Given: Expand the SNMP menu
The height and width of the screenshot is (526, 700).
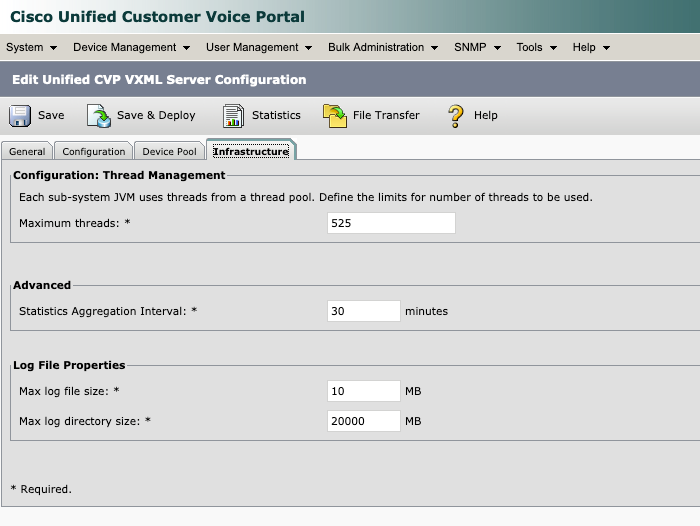Looking at the screenshot, I should tap(477, 47).
